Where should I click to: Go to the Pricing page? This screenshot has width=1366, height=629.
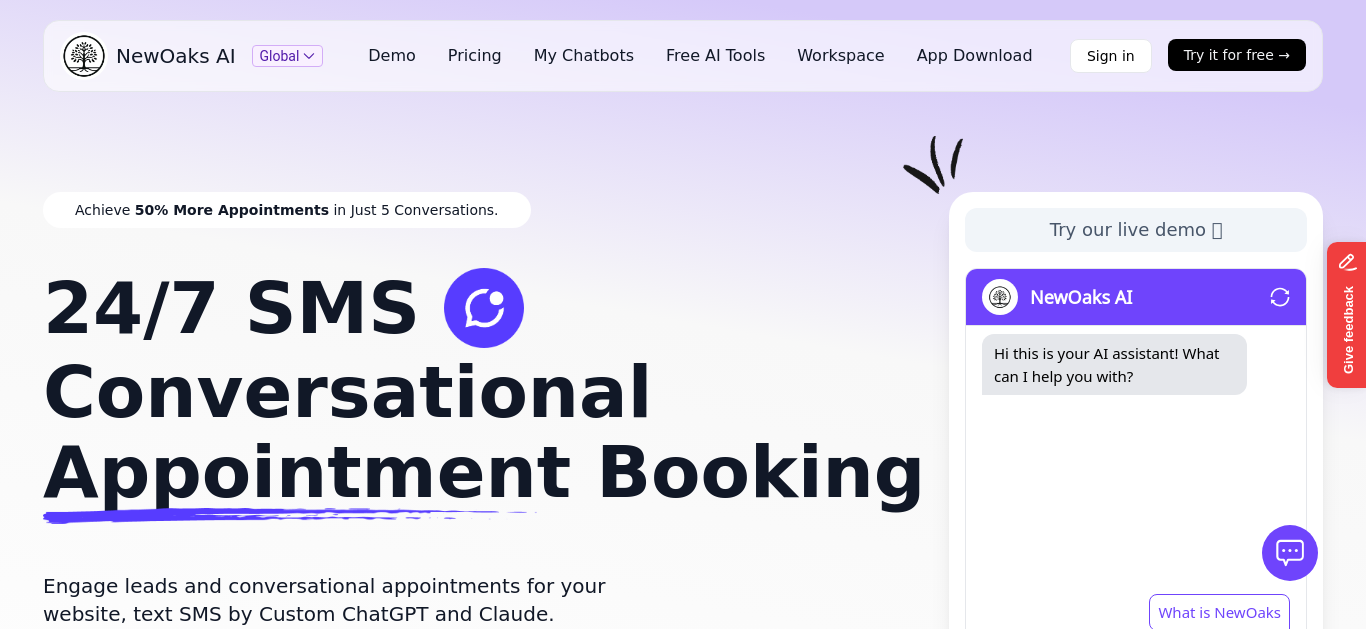click(475, 56)
